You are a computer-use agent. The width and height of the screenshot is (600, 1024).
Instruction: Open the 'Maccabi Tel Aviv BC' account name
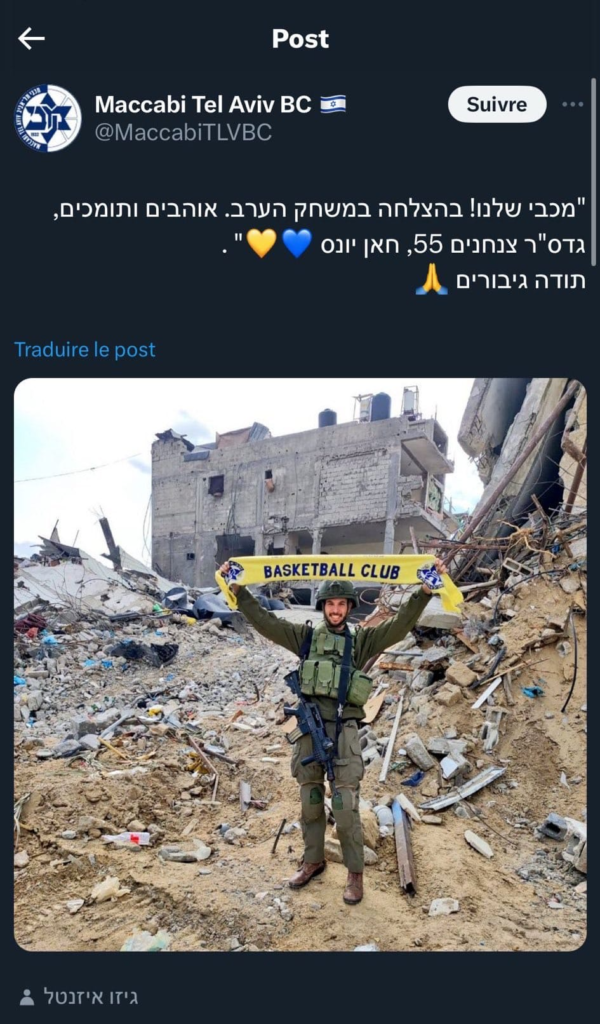[203, 104]
